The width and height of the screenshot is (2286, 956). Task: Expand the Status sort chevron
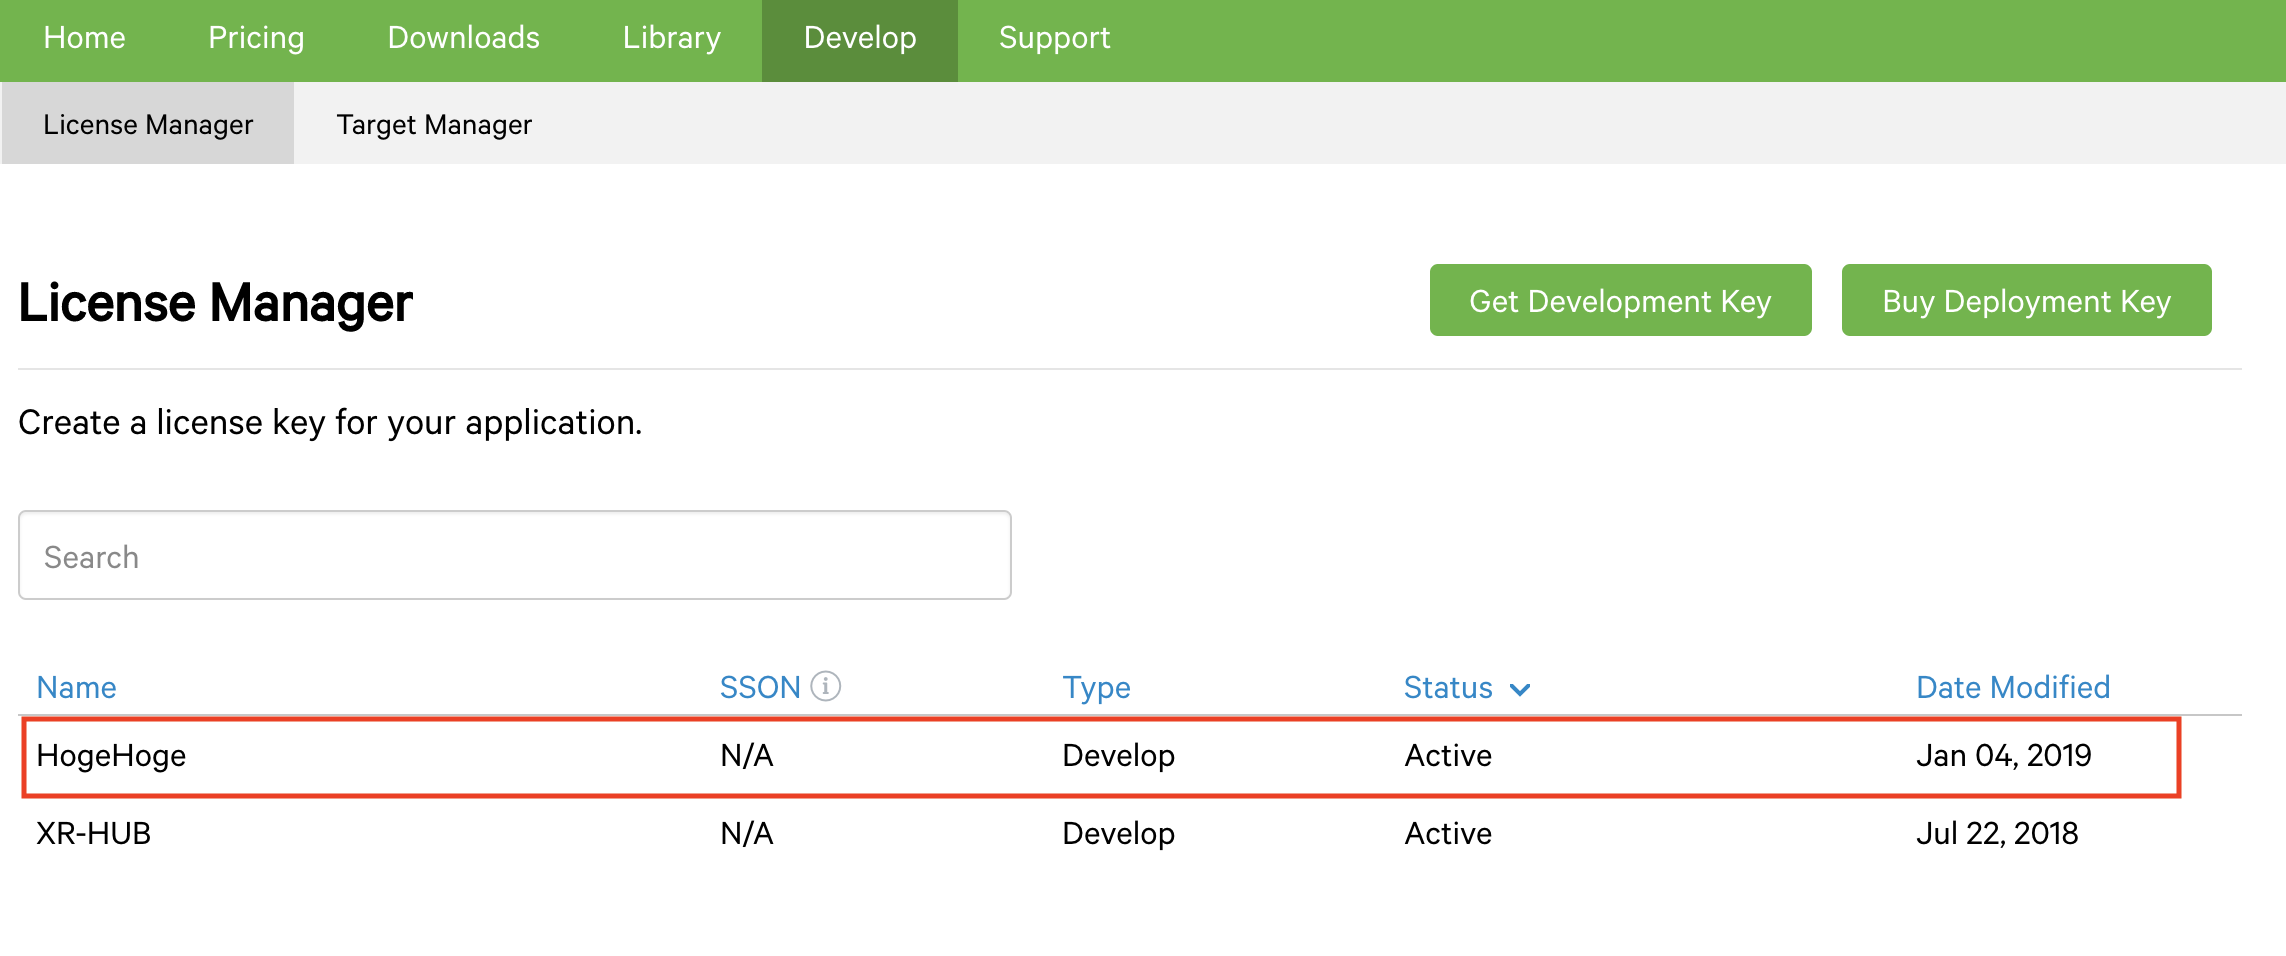(x=1520, y=689)
